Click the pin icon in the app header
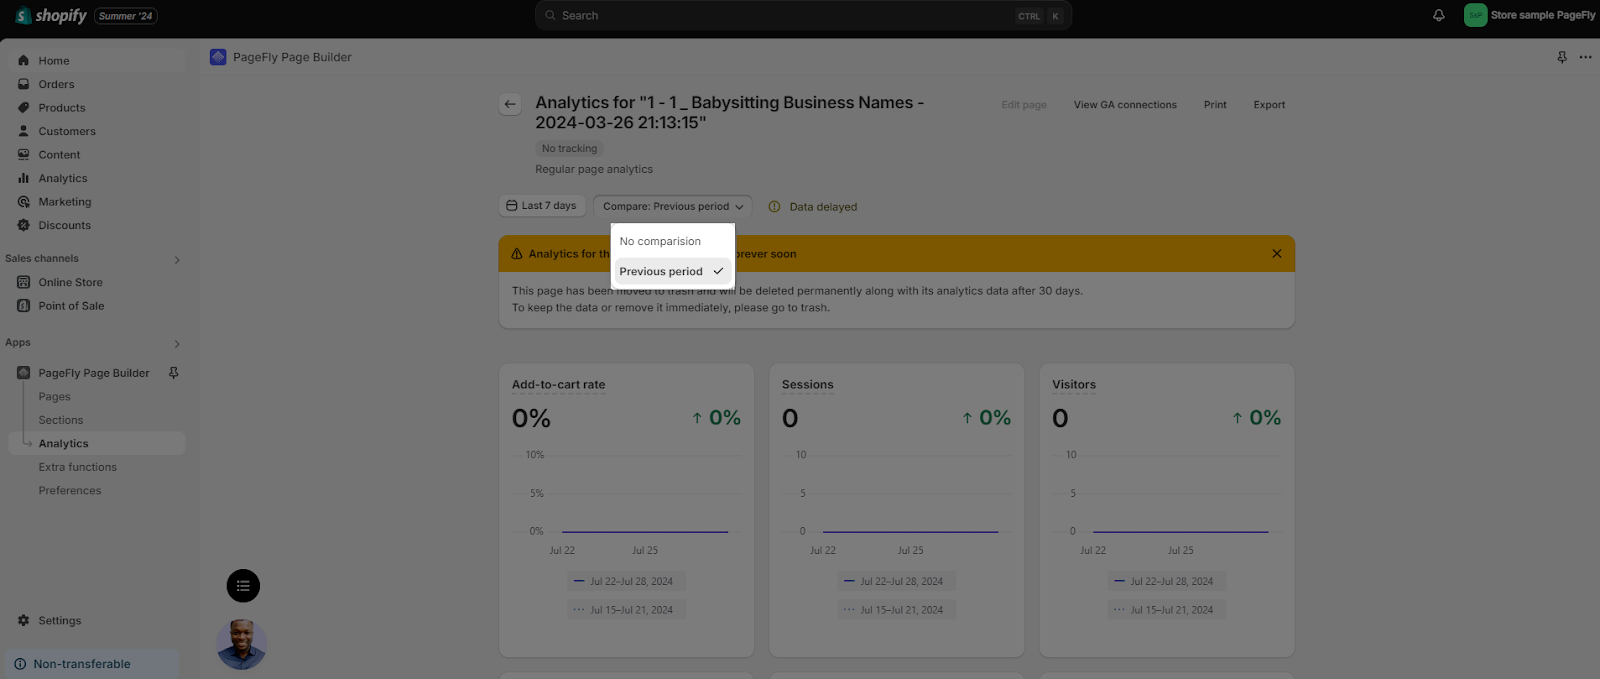This screenshot has width=1600, height=679. tap(1561, 57)
